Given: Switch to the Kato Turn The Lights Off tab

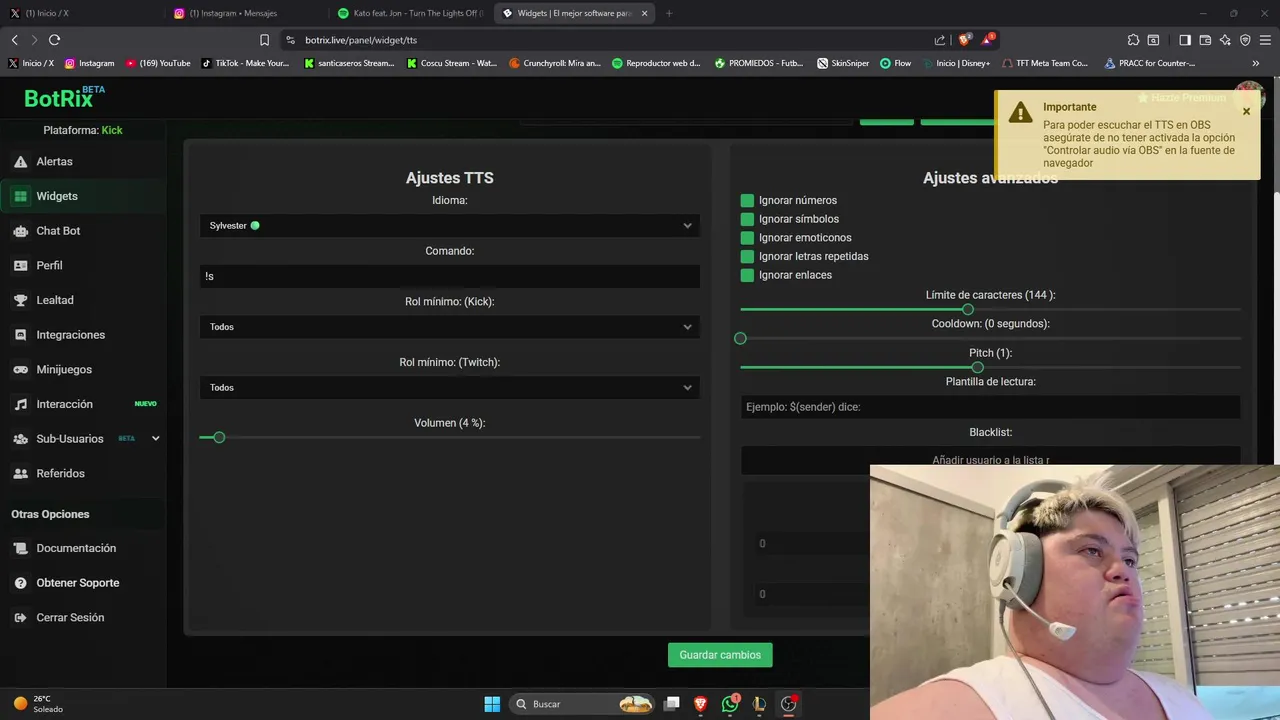Looking at the screenshot, I should click(x=410, y=13).
